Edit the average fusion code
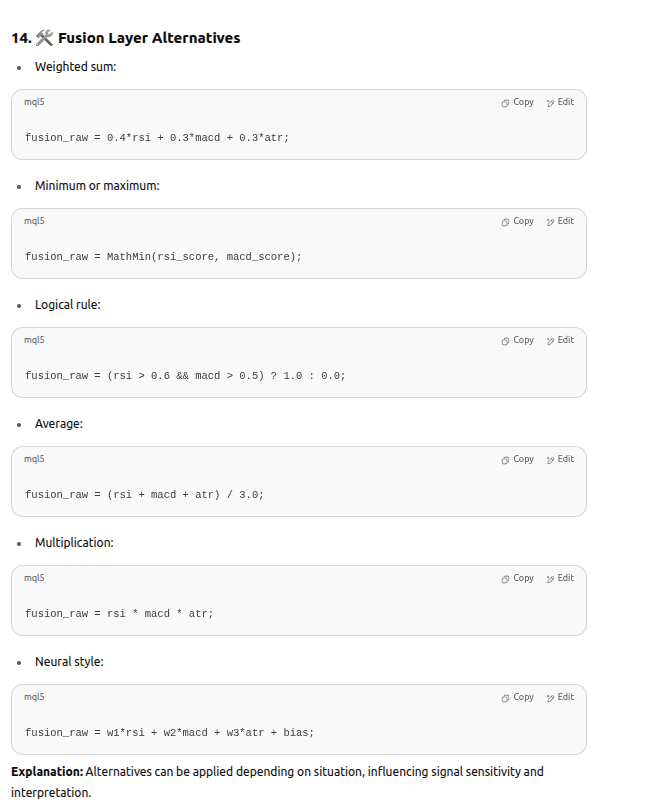The width and height of the screenshot is (649, 804). pos(560,459)
